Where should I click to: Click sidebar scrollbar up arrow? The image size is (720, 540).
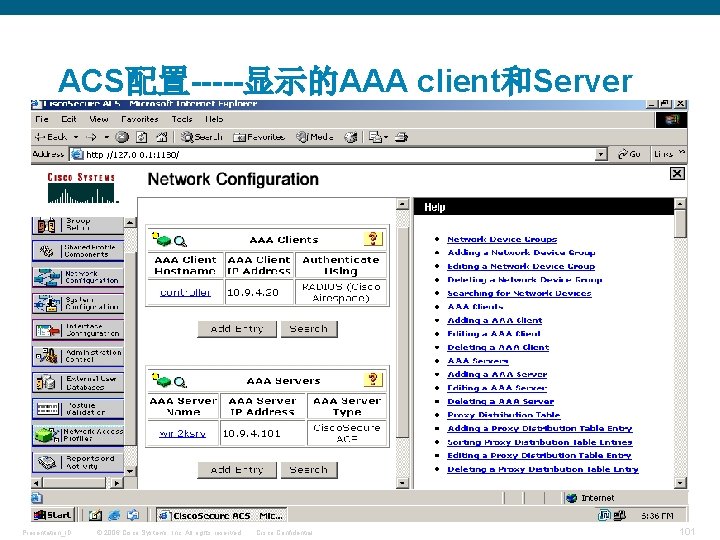click(130, 223)
